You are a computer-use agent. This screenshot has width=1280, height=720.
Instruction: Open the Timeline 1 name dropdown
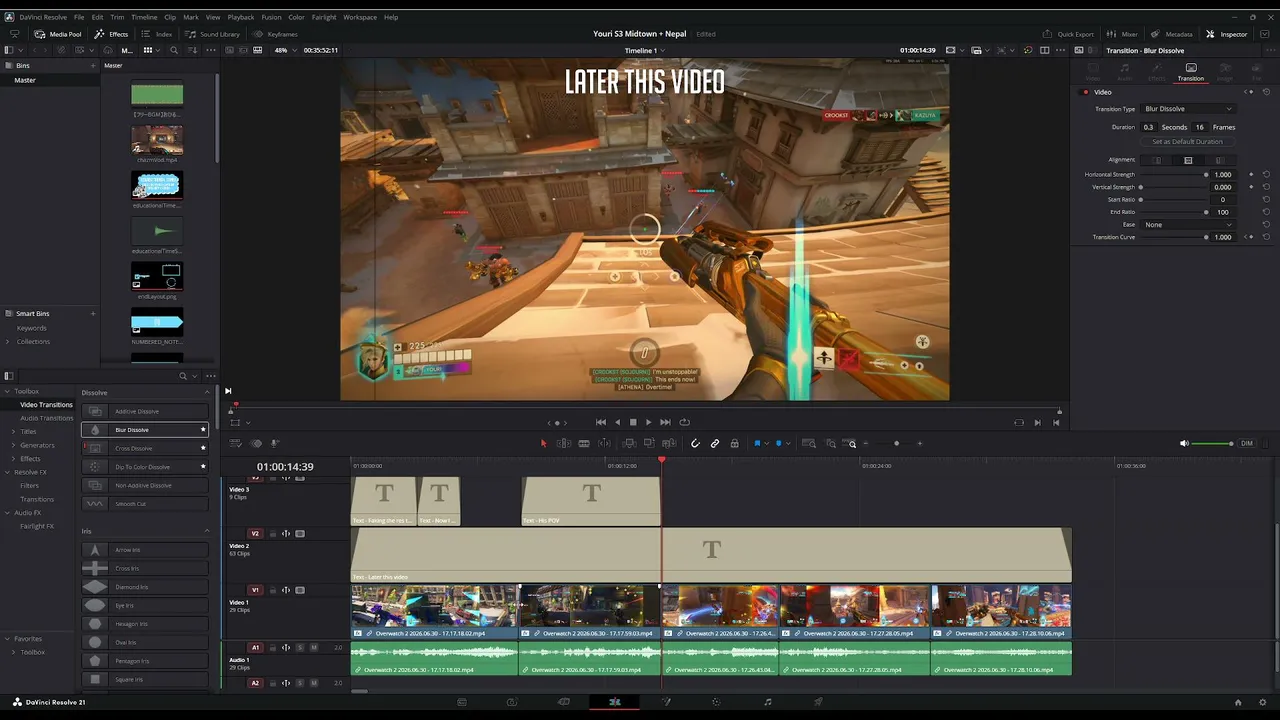click(643, 50)
